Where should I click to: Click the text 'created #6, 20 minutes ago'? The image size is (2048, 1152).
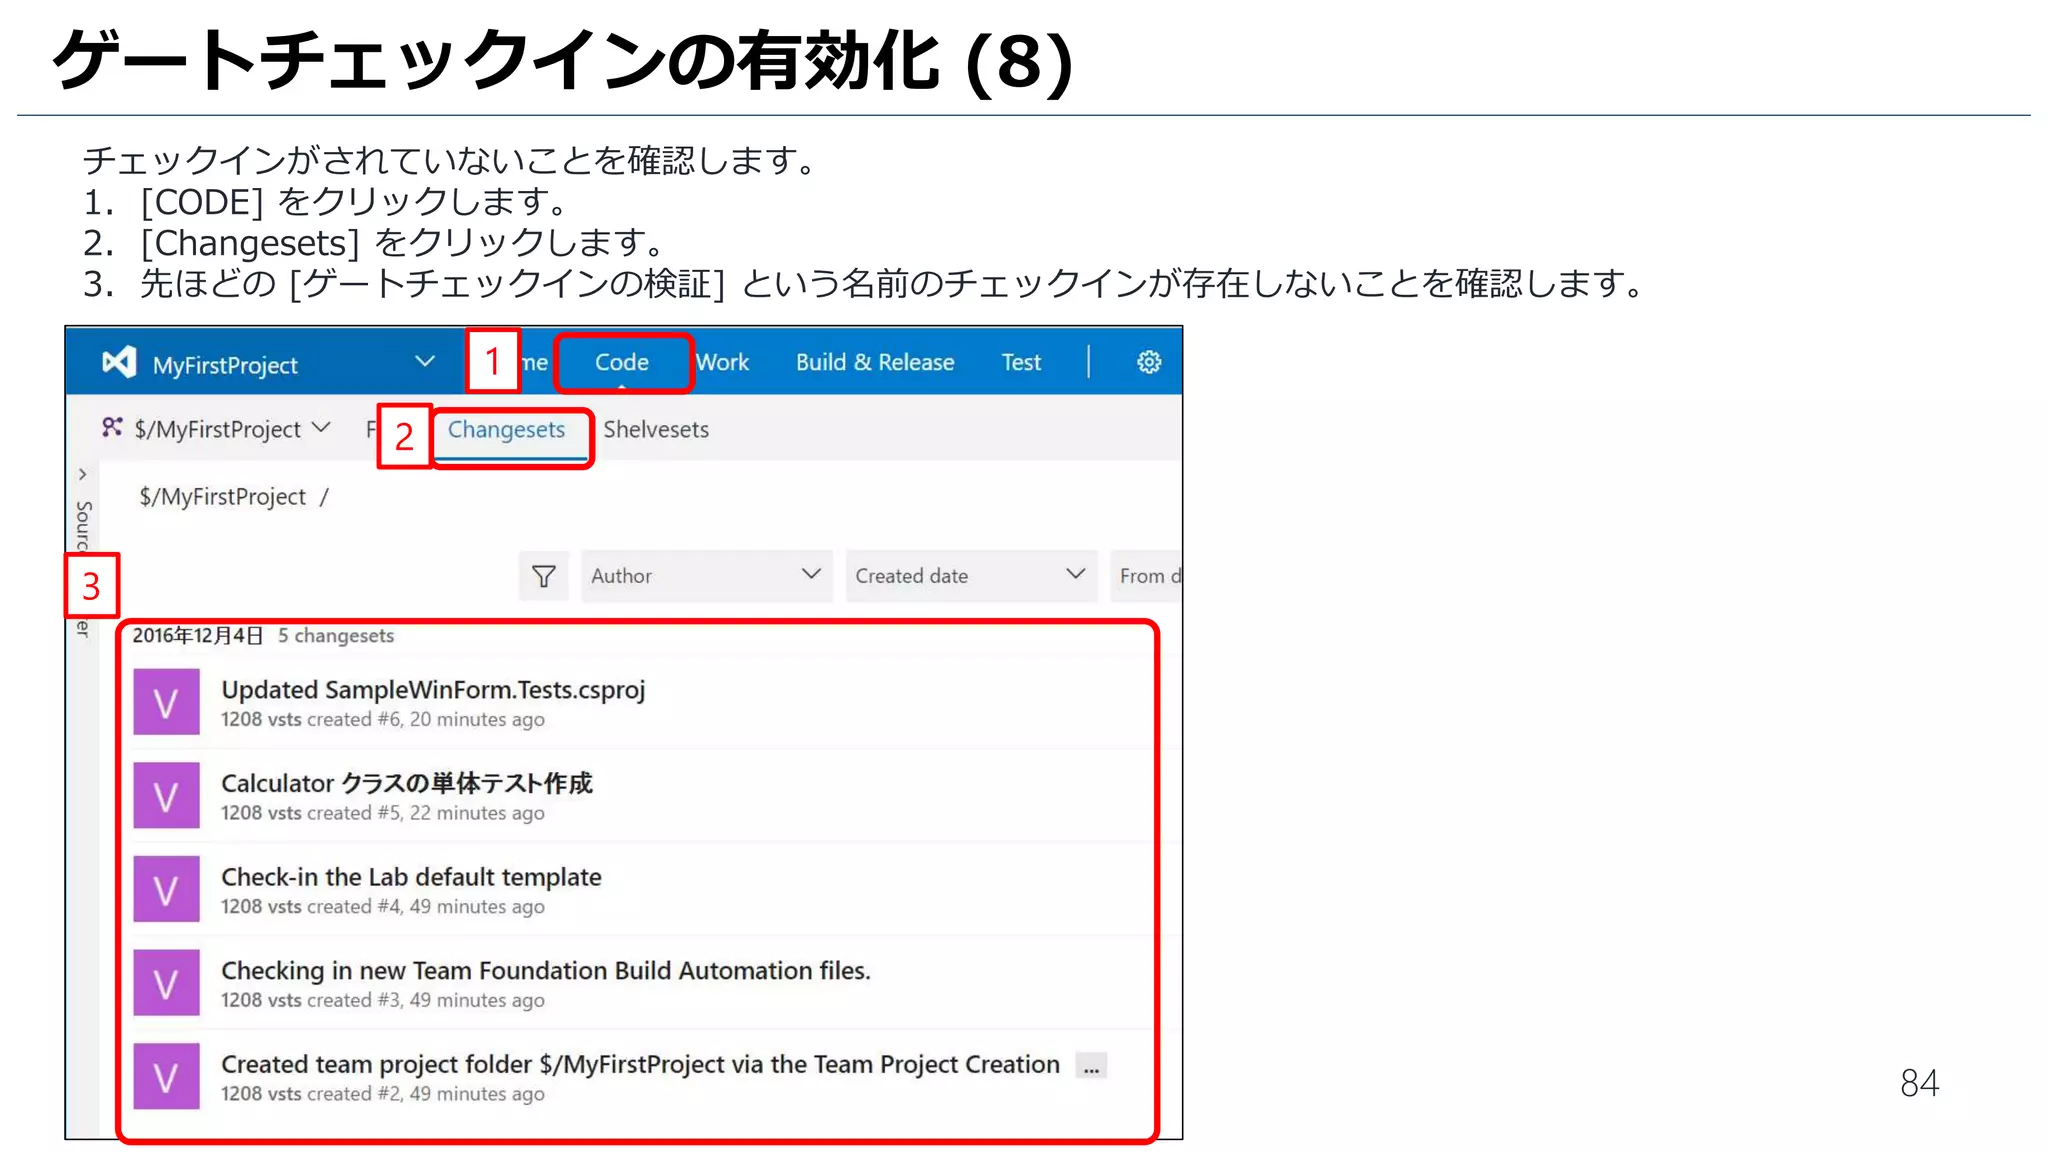pos(425,720)
